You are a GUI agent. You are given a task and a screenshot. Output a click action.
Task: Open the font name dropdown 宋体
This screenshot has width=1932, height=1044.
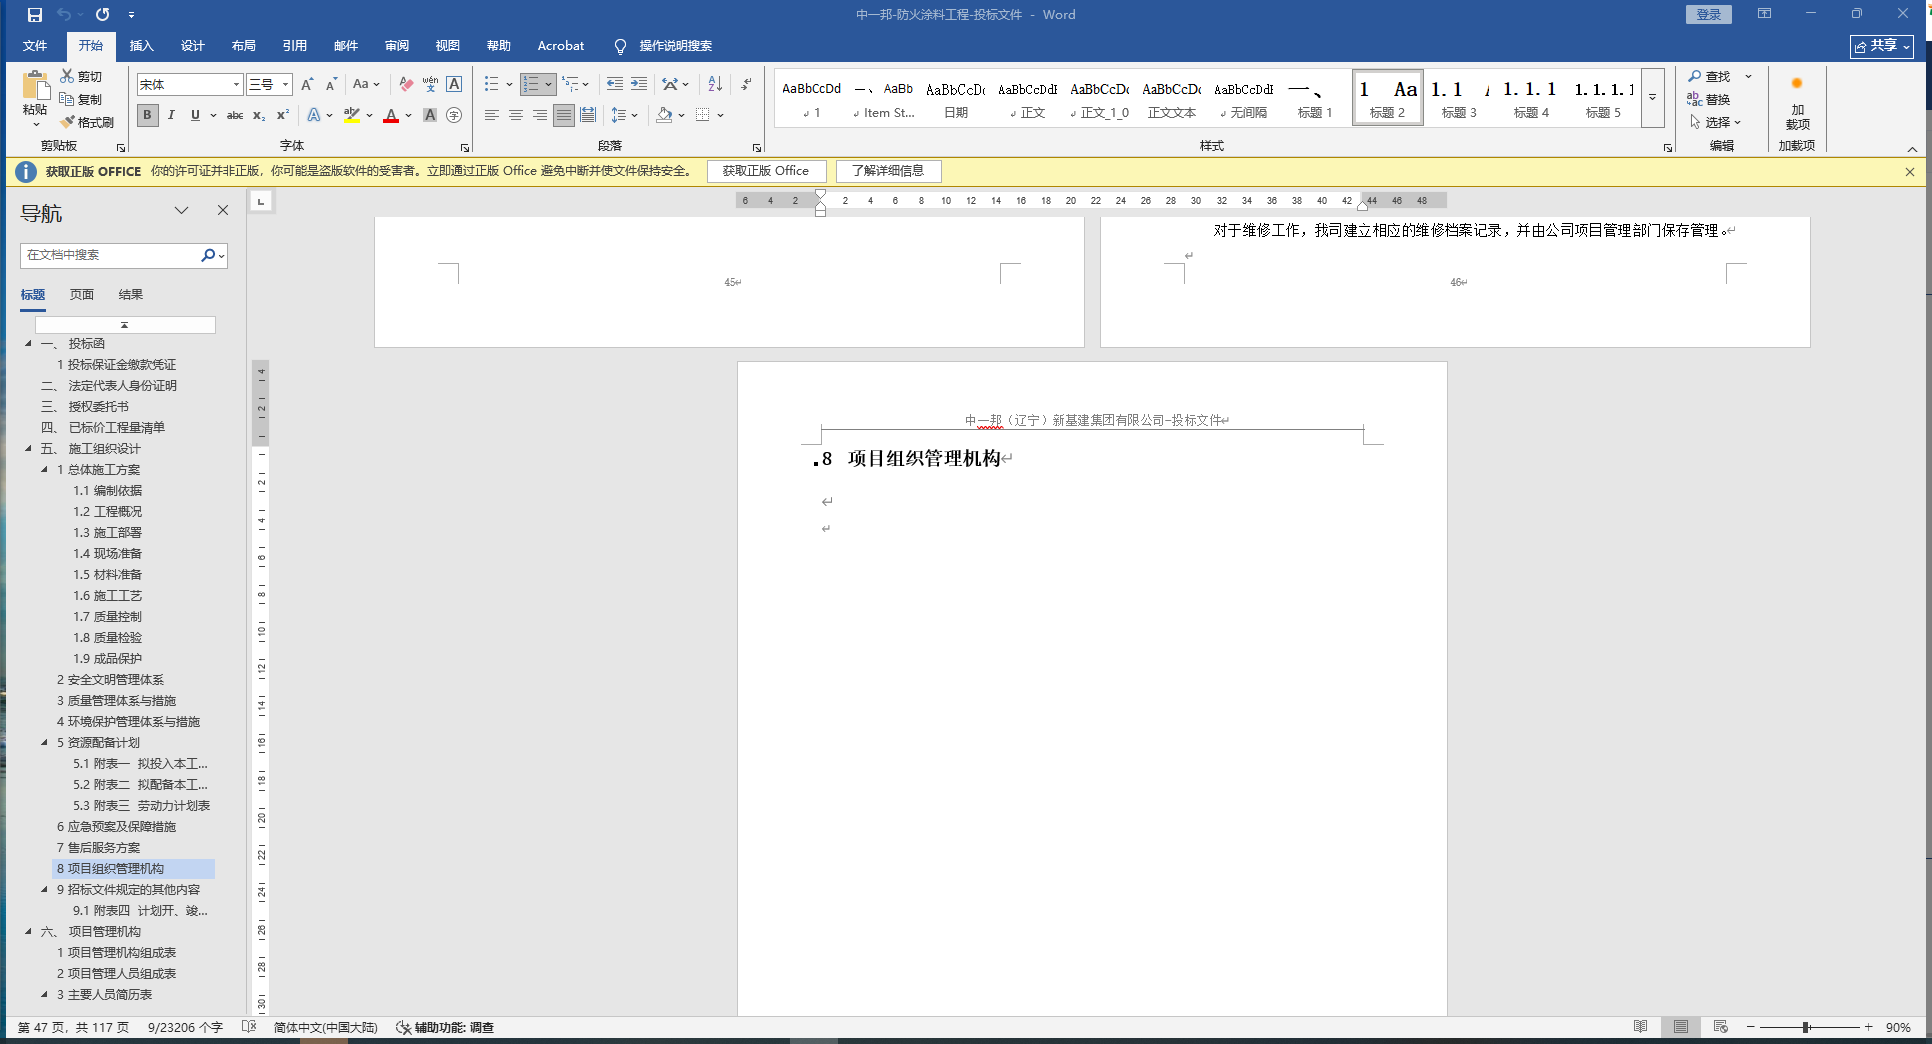pos(236,85)
